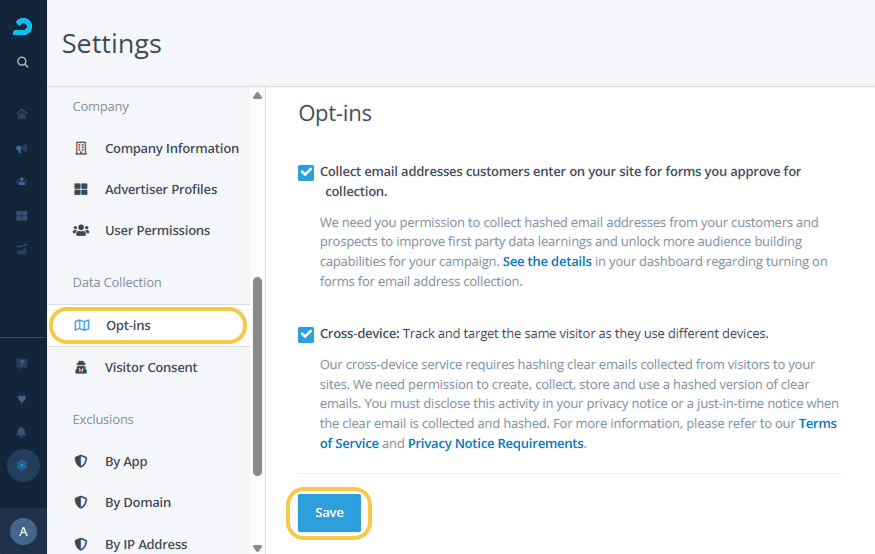Viewport: 875px width, 554px height.
Task: Toggle the Cross-device tracking checkbox
Action: point(306,334)
